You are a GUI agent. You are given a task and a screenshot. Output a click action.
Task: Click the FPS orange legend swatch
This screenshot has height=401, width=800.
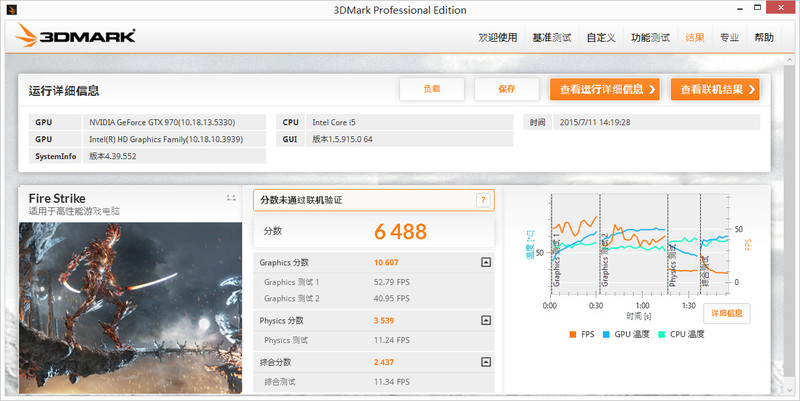tap(572, 335)
